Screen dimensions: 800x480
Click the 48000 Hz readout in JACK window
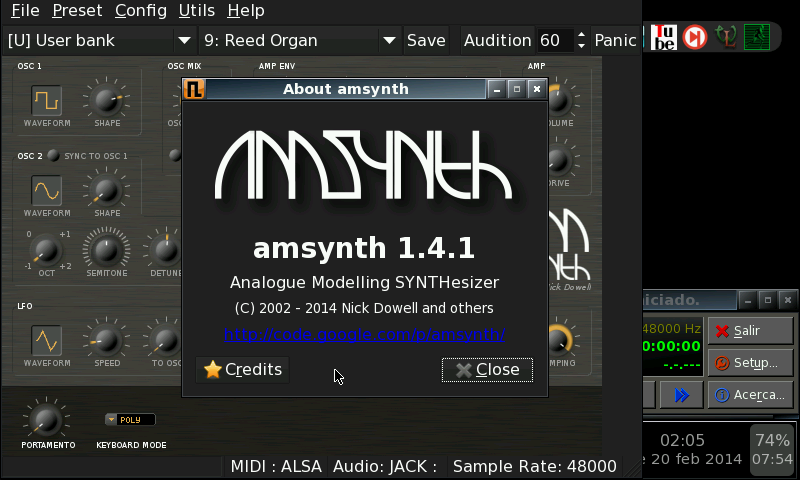(x=671, y=329)
